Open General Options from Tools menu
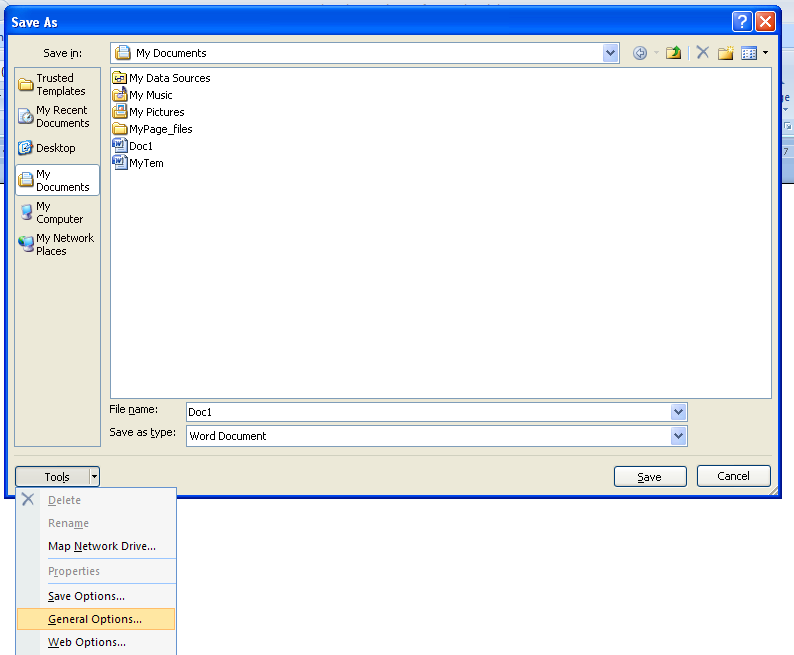 [96, 619]
